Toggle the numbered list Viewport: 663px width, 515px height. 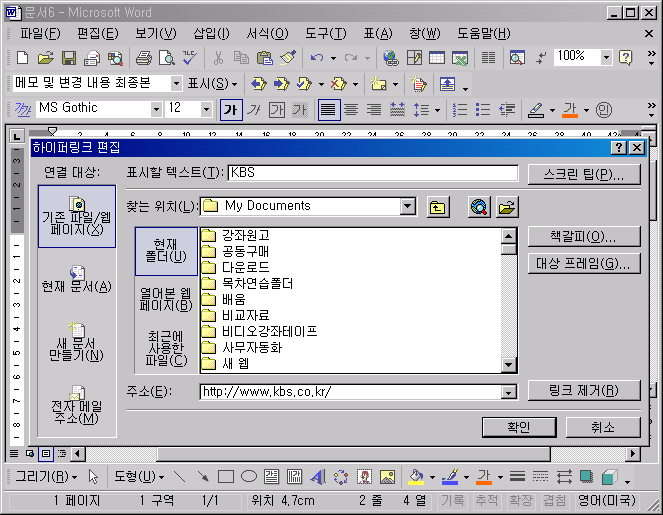[460, 110]
